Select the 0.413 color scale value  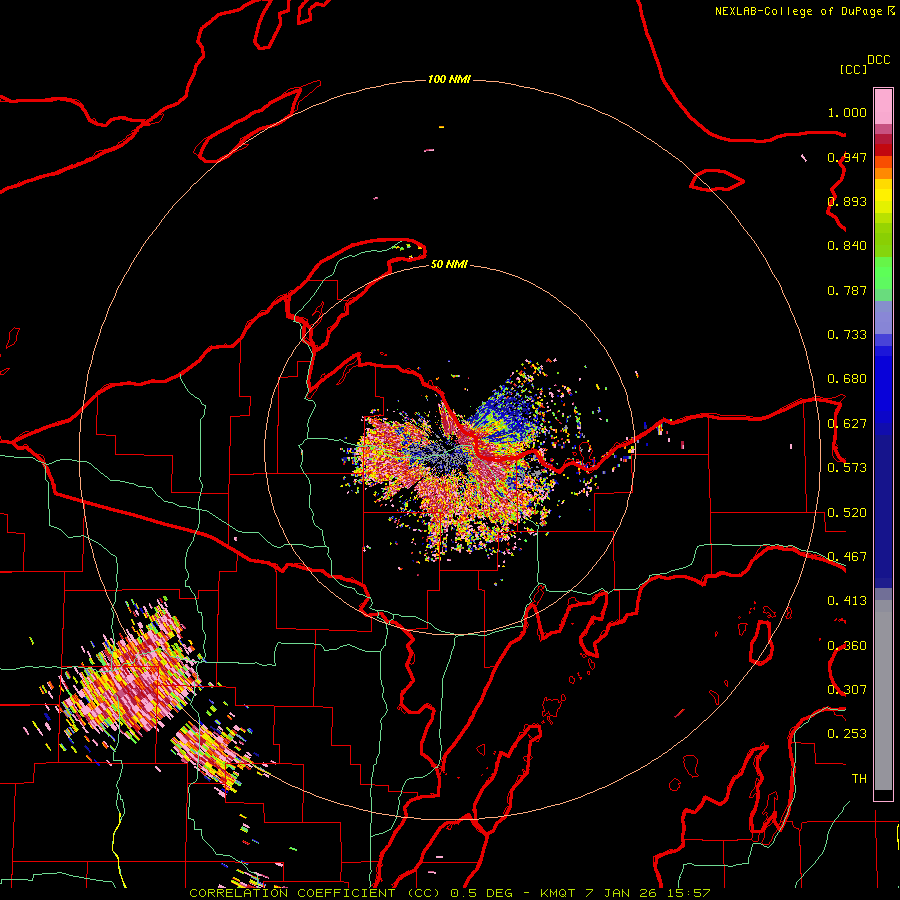847,601
